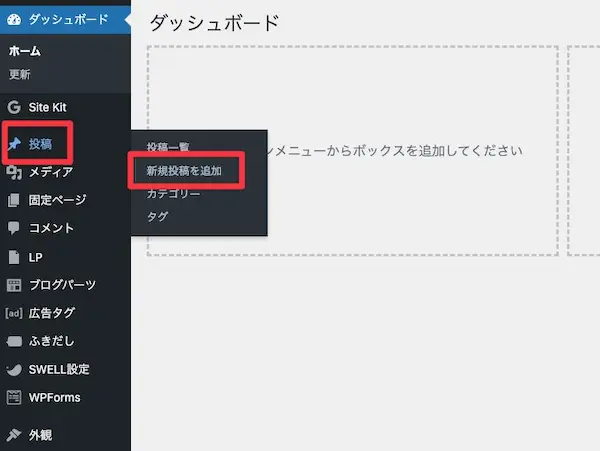Viewport: 600px width, 451px height.
Task: Click the ふきだし speech bubble icon
Action: (x=14, y=341)
